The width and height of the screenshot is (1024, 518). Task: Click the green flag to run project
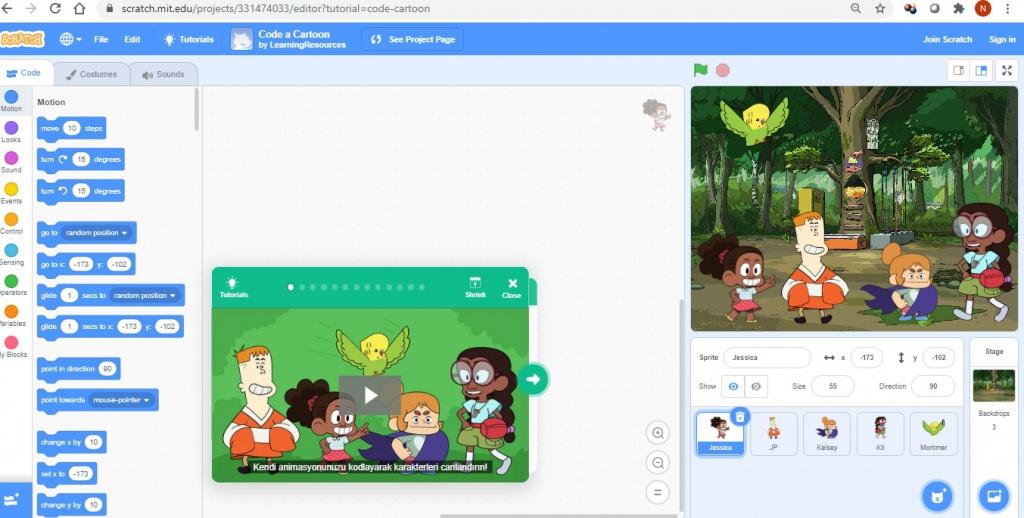[x=701, y=70]
